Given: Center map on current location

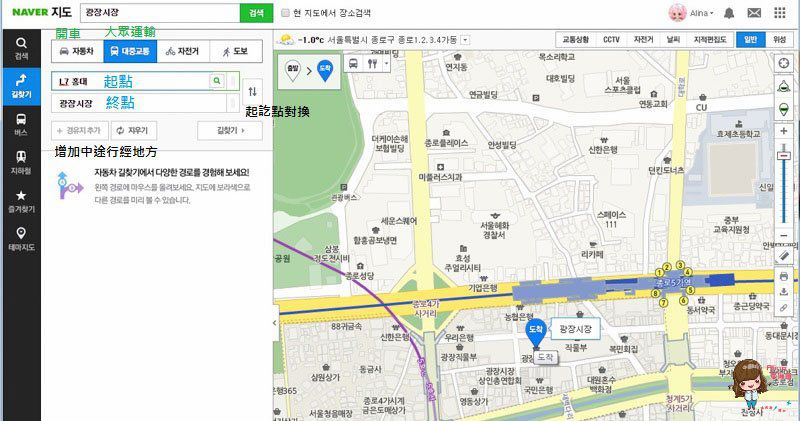Looking at the screenshot, I should (x=784, y=63).
